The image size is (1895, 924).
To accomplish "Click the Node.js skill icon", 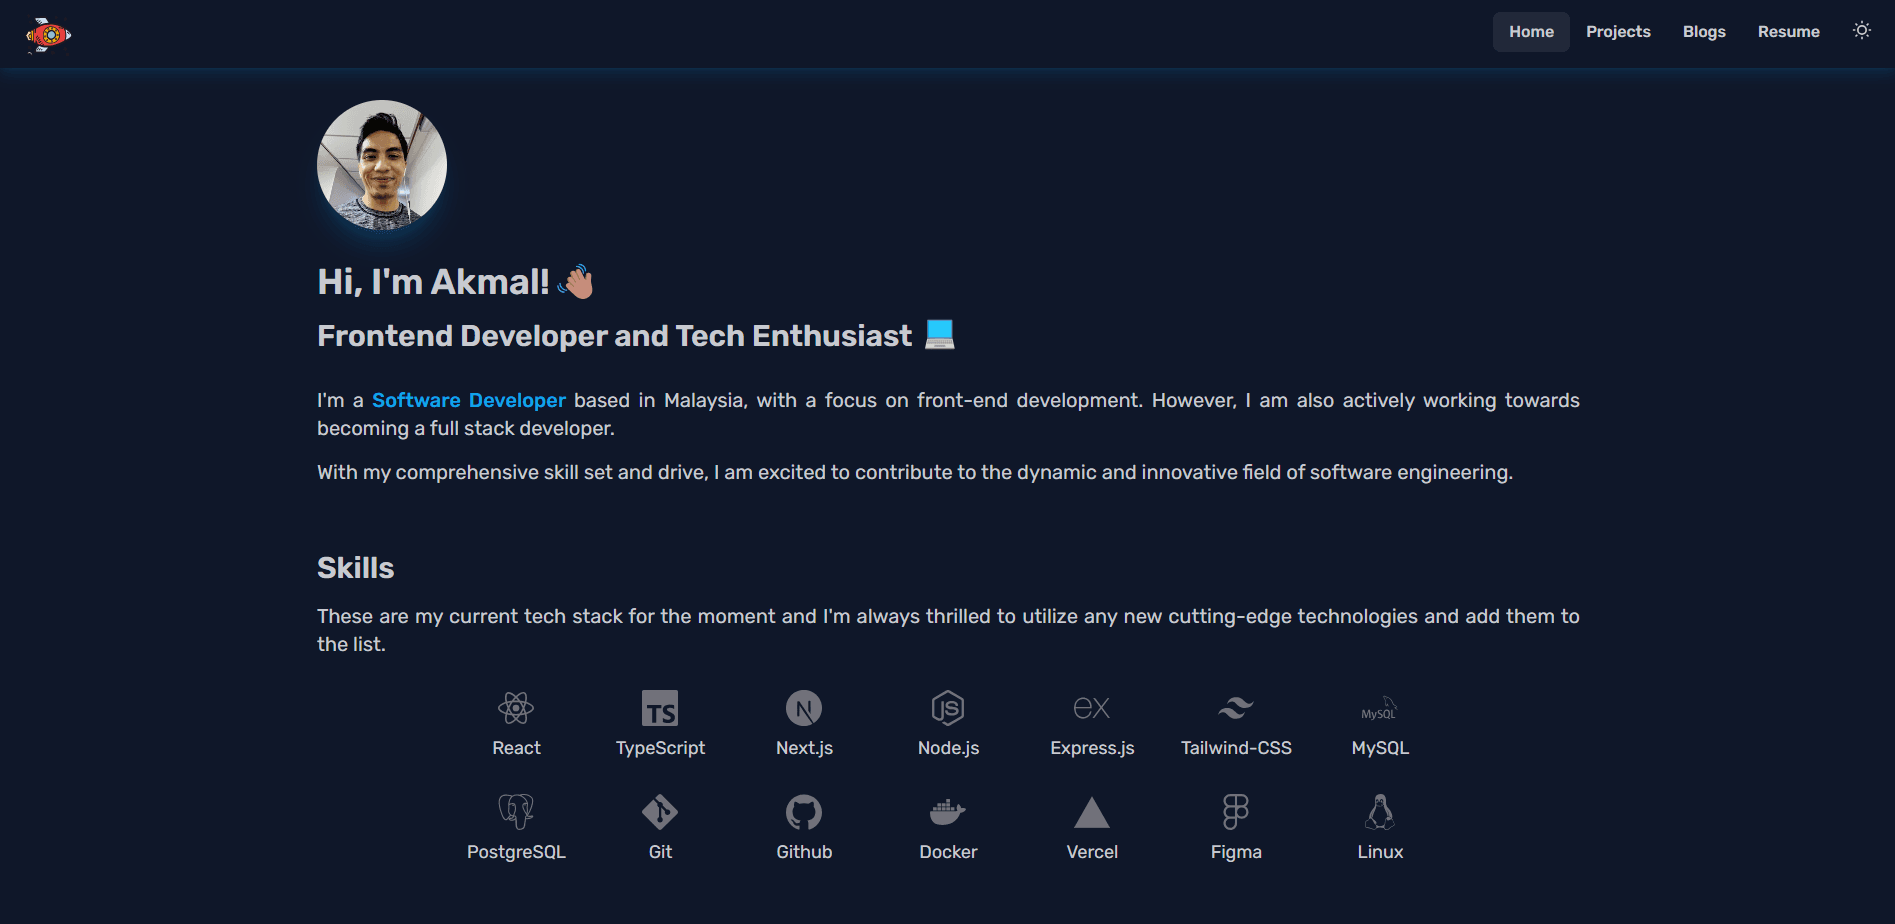I will pos(948,708).
